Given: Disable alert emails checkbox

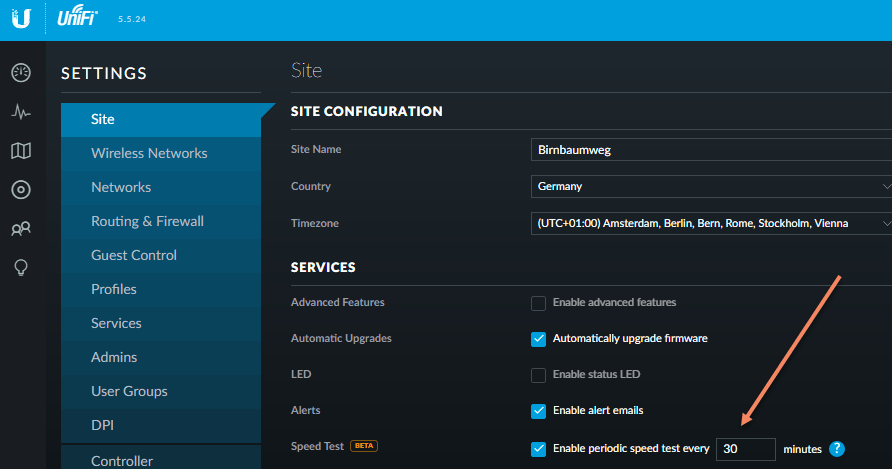Looking at the screenshot, I should click(x=538, y=410).
